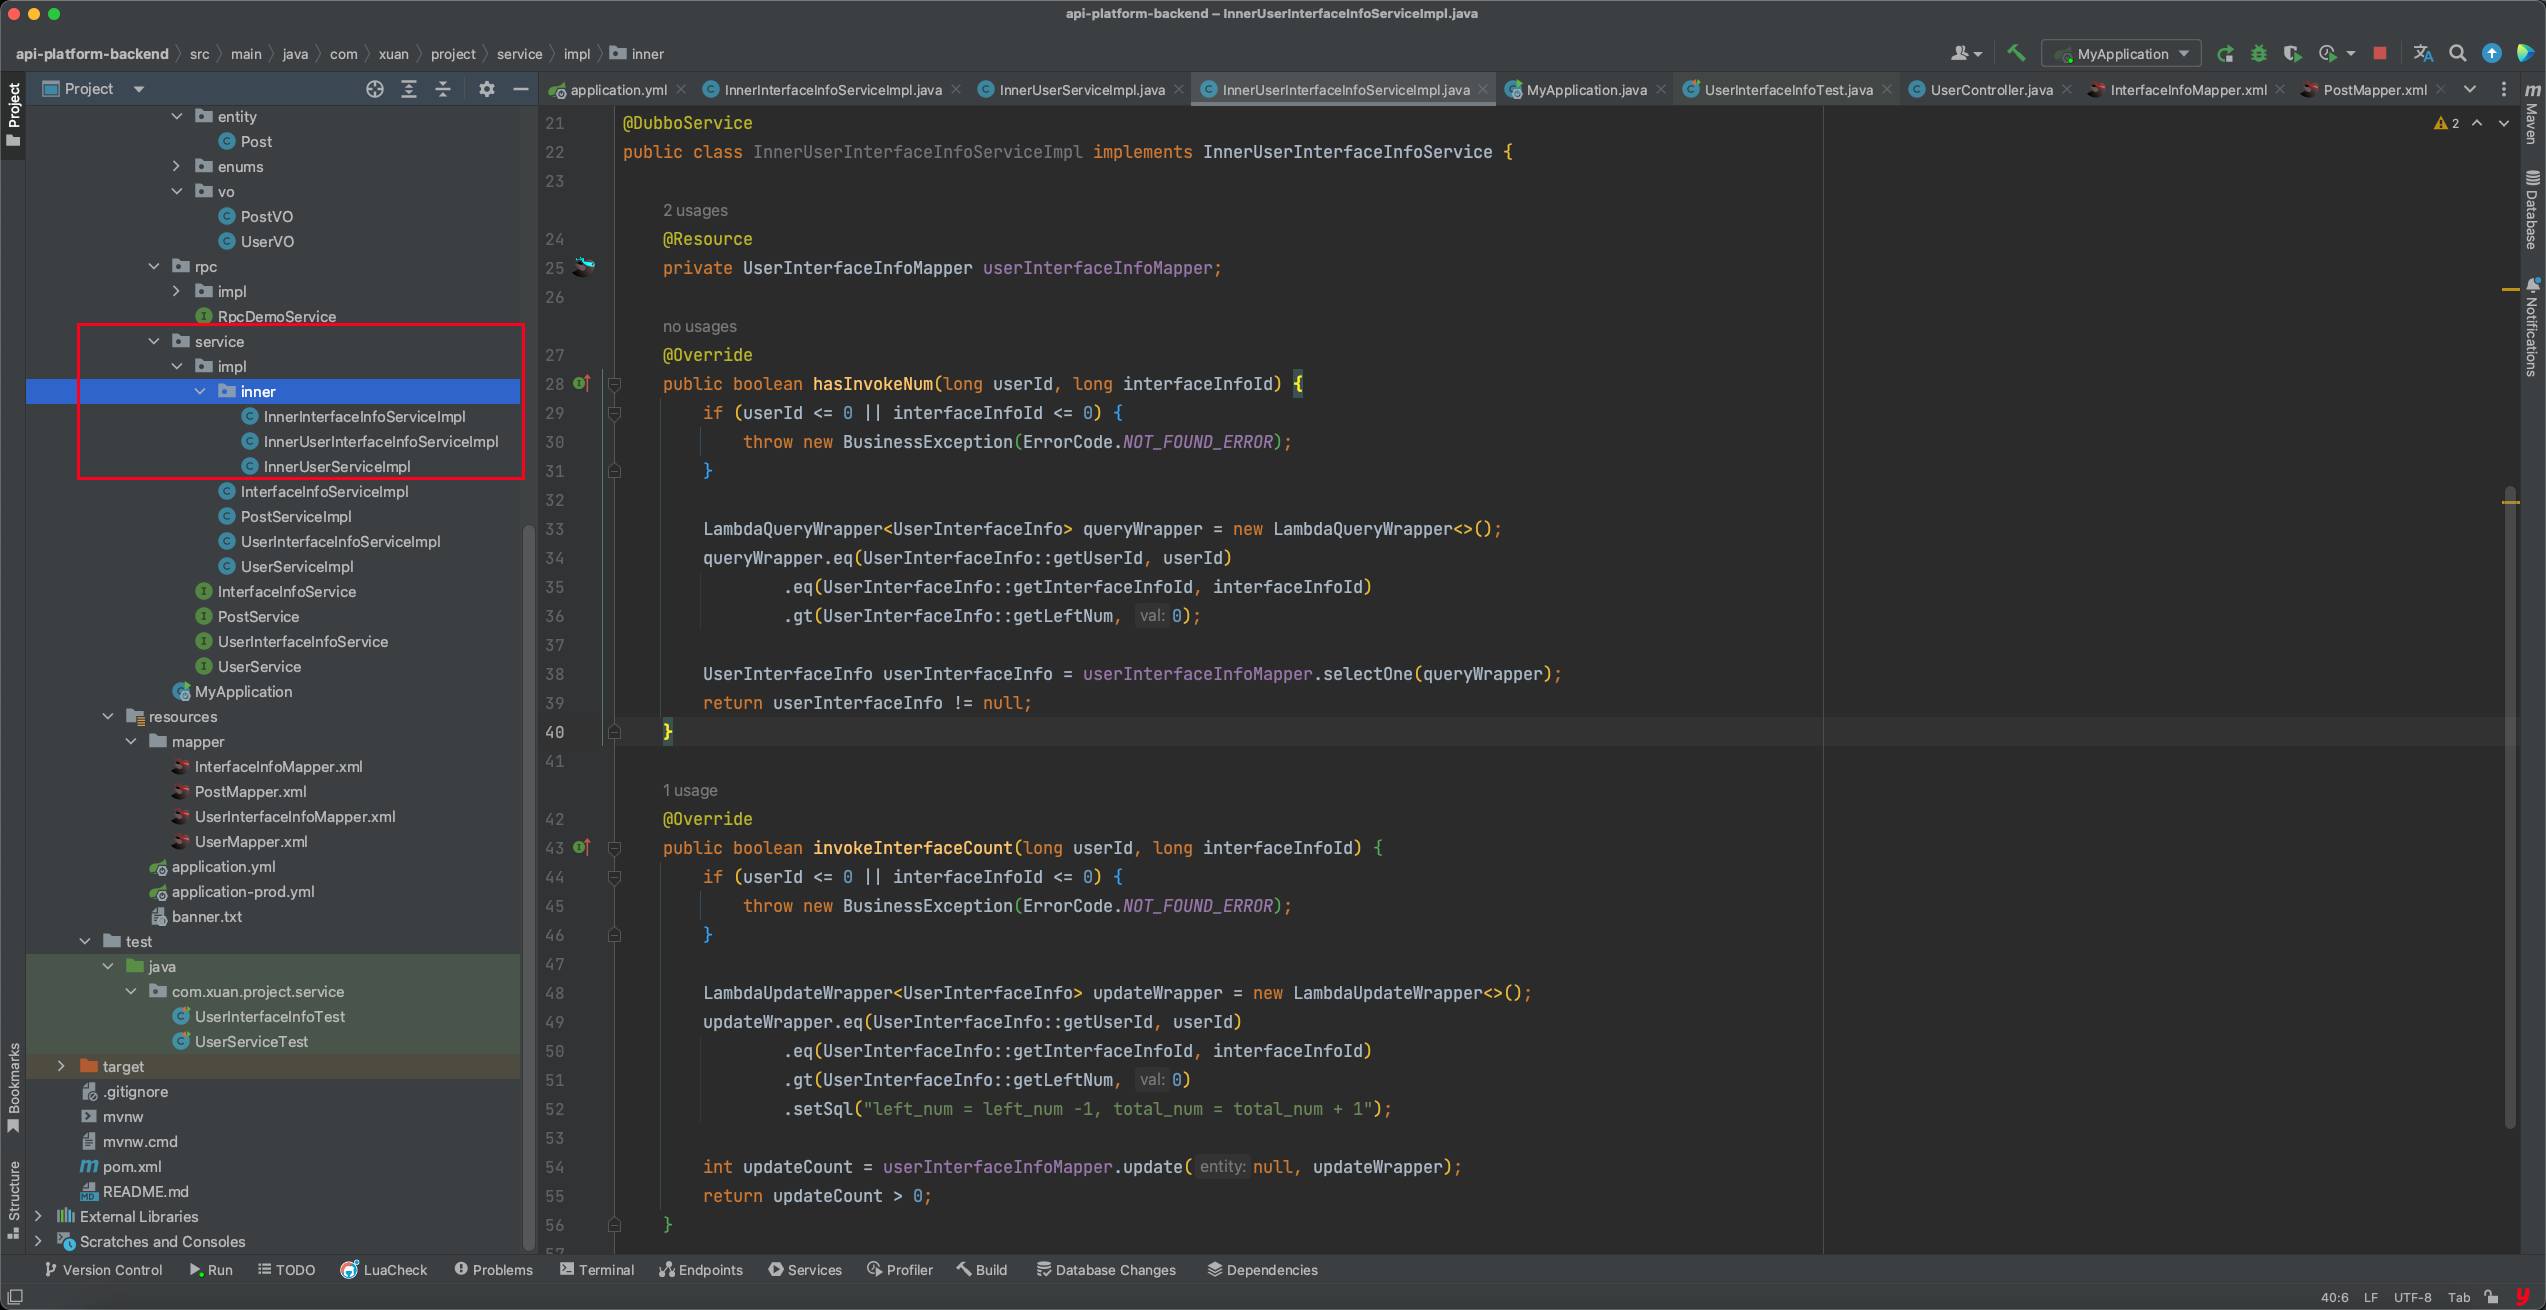Toggle the Project tool window stripe button
The height and width of the screenshot is (1310, 2546).
pos(14,112)
